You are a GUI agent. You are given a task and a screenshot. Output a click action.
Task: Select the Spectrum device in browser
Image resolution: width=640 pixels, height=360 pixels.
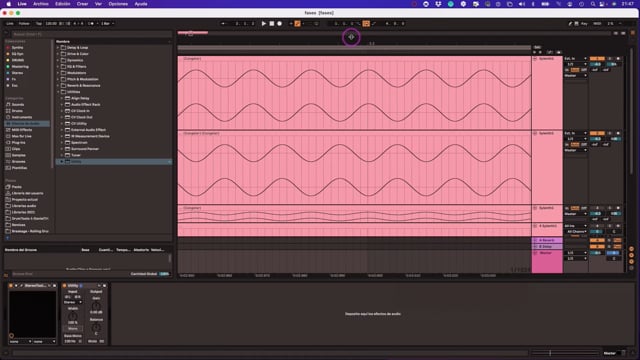pos(79,142)
